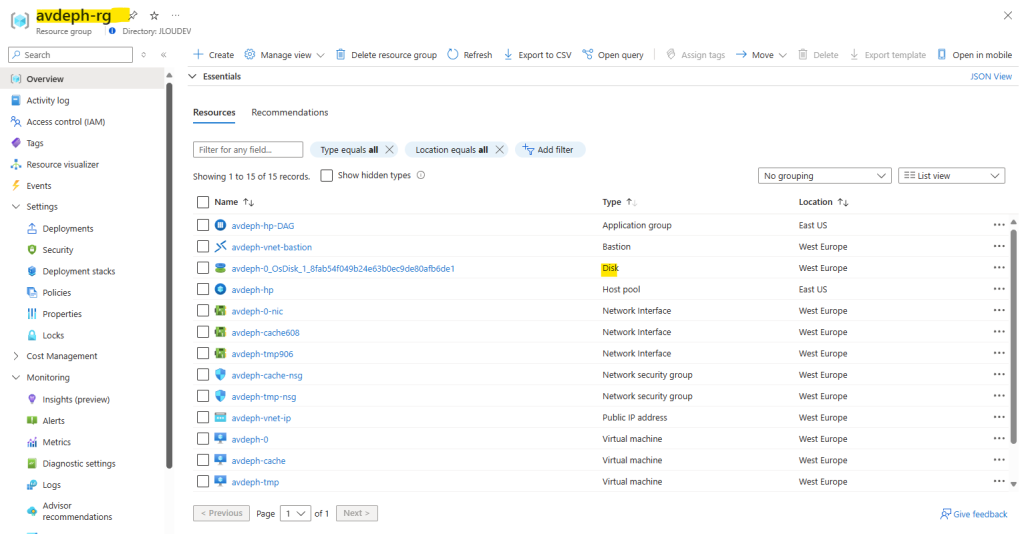Open query from the toolbar
The image size is (1024, 534).
[x=613, y=55]
